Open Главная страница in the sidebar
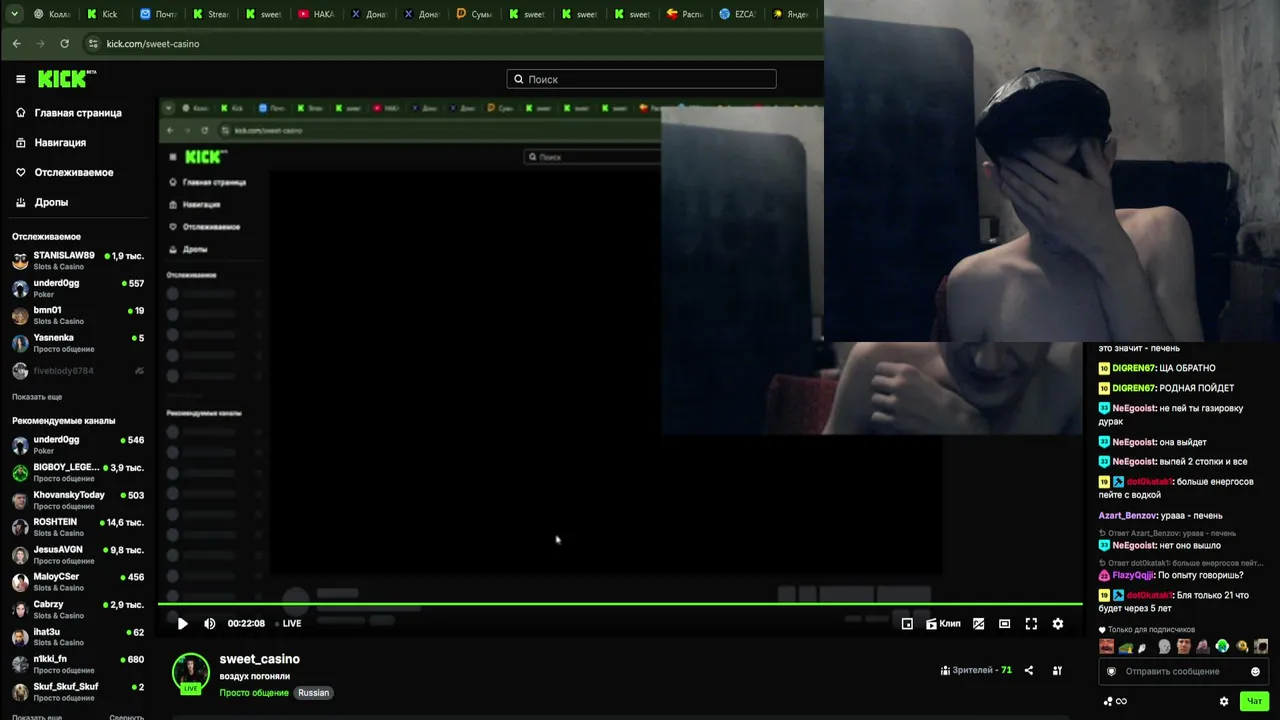Viewport: 1280px width, 720px height. (x=68, y=113)
